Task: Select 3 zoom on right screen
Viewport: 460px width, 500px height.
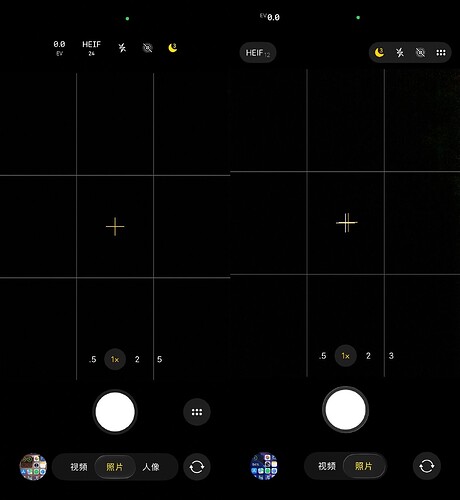Action: (391, 356)
